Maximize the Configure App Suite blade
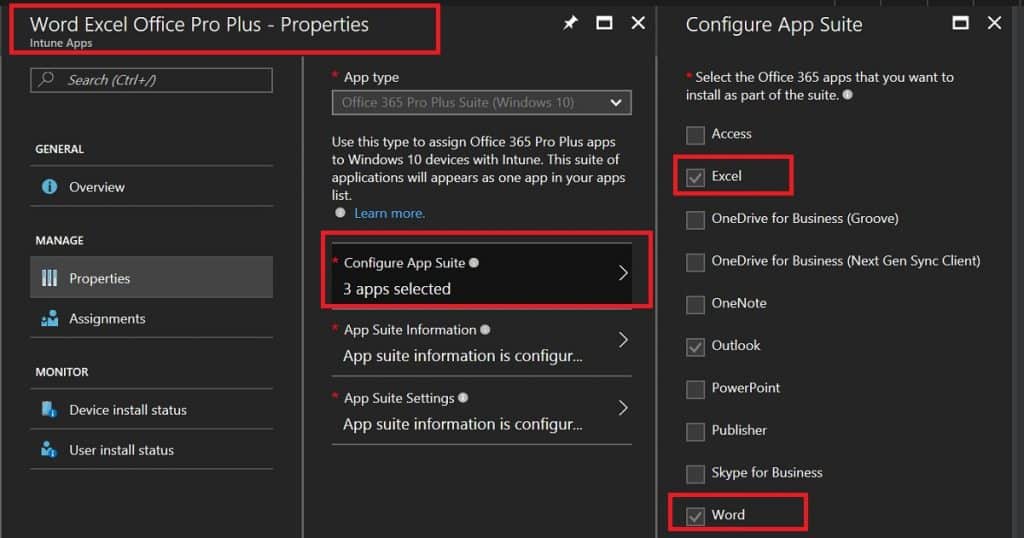Viewport: 1024px width, 538px height. (961, 24)
